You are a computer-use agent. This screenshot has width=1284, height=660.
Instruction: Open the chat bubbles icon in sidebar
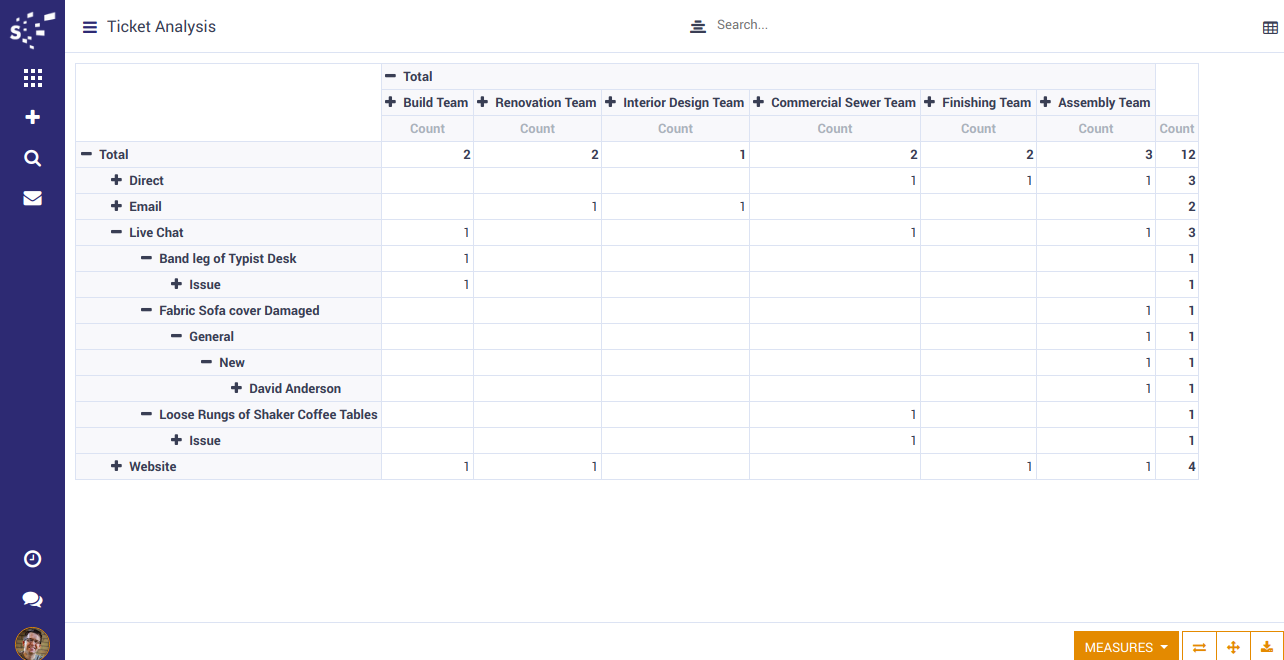tap(32, 600)
